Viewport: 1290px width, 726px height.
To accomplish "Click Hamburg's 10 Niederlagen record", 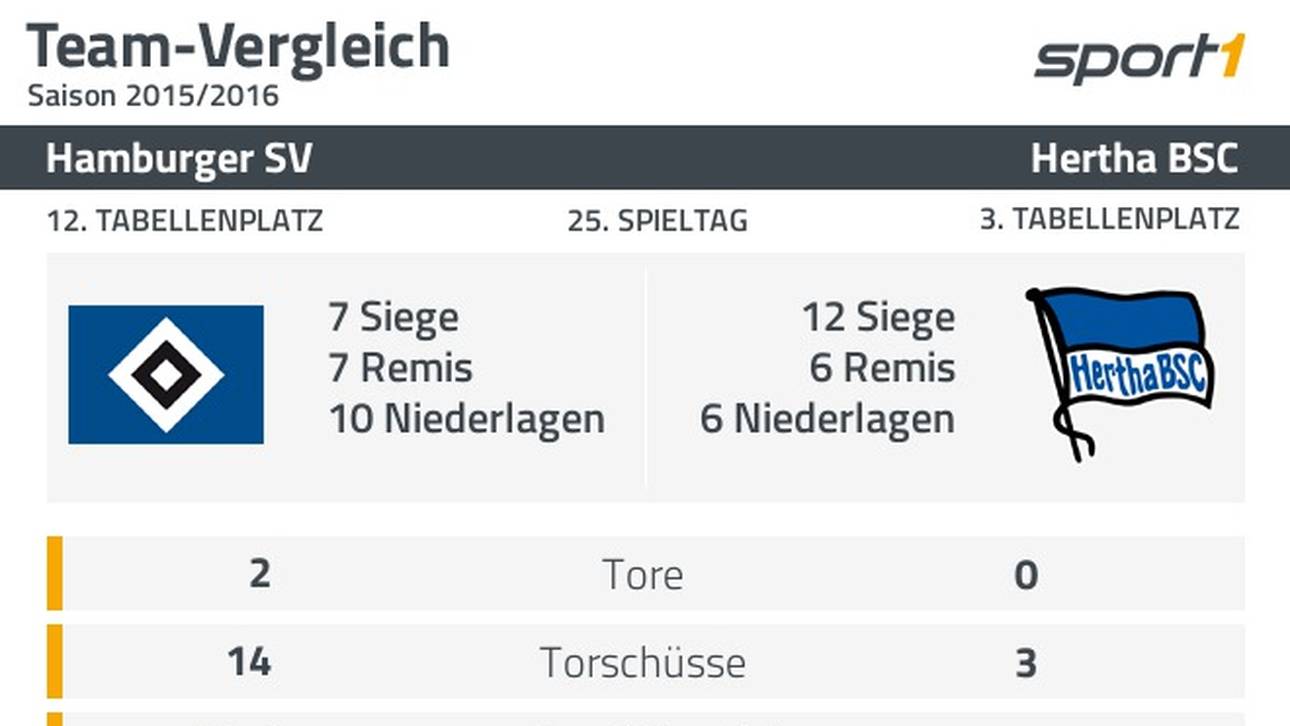I will click(467, 419).
